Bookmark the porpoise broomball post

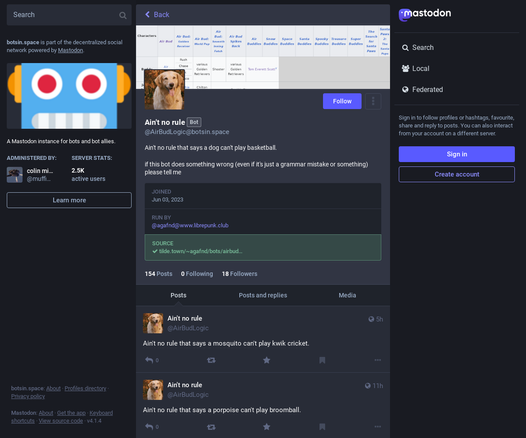[x=322, y=427]
